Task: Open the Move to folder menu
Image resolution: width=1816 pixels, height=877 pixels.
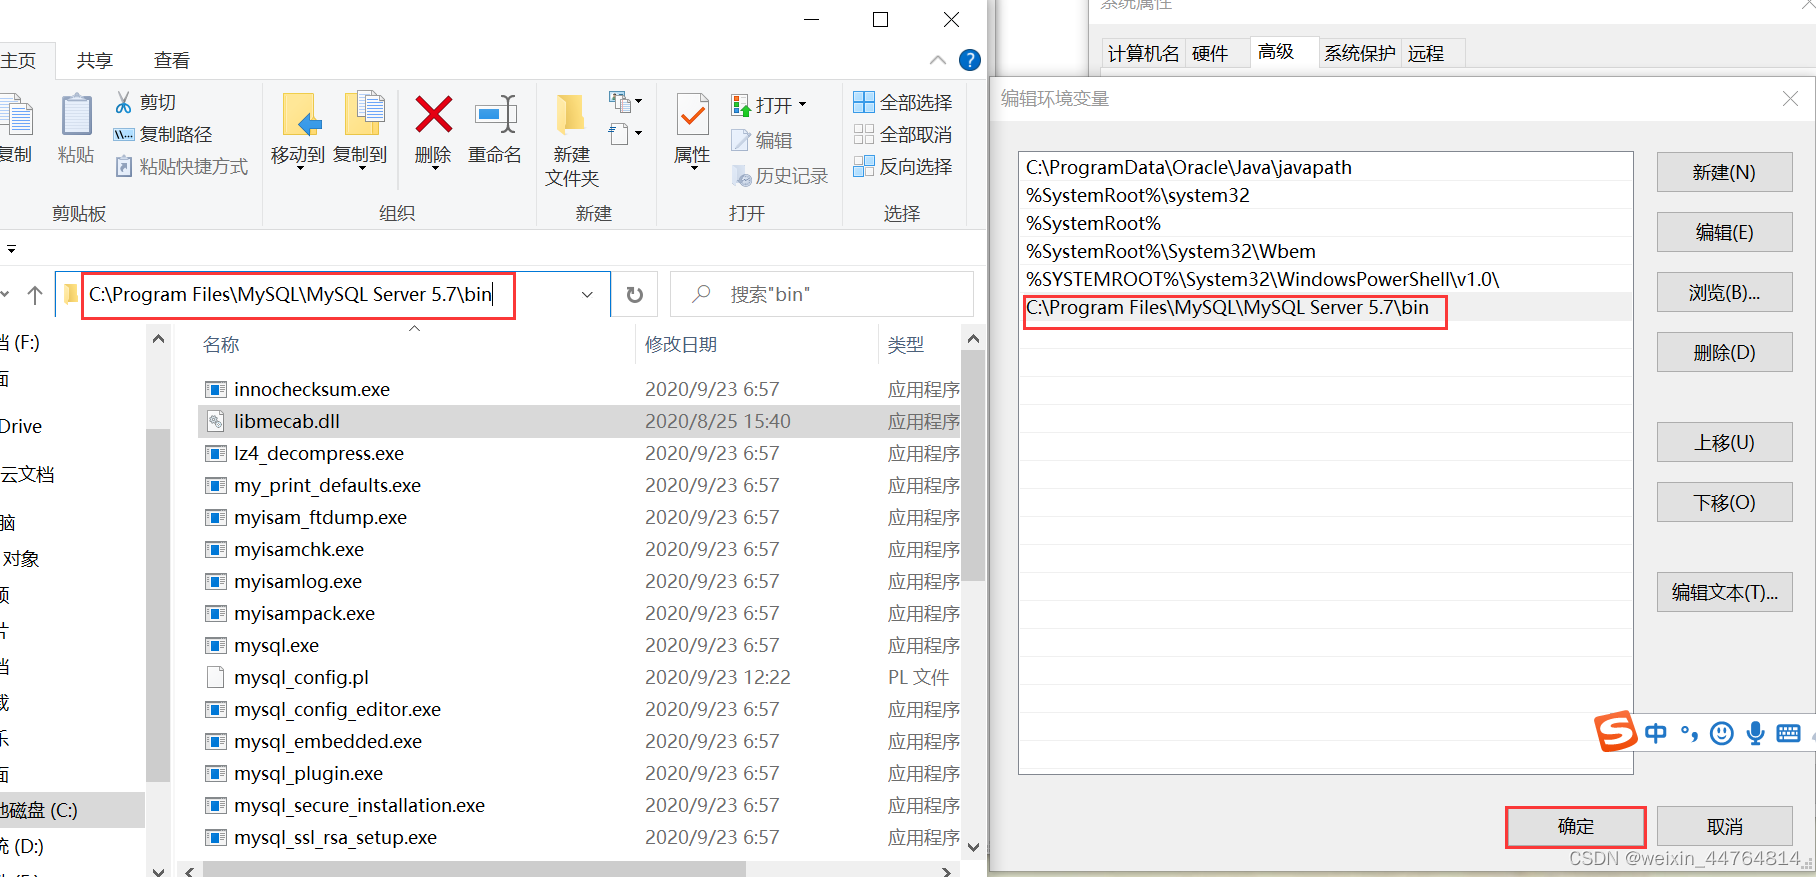Action: [298, 130]
